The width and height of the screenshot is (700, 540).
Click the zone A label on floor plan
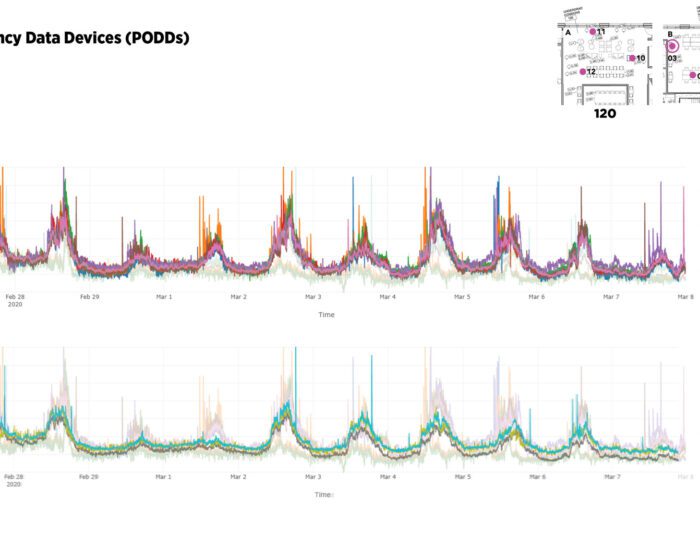[568, 33]
